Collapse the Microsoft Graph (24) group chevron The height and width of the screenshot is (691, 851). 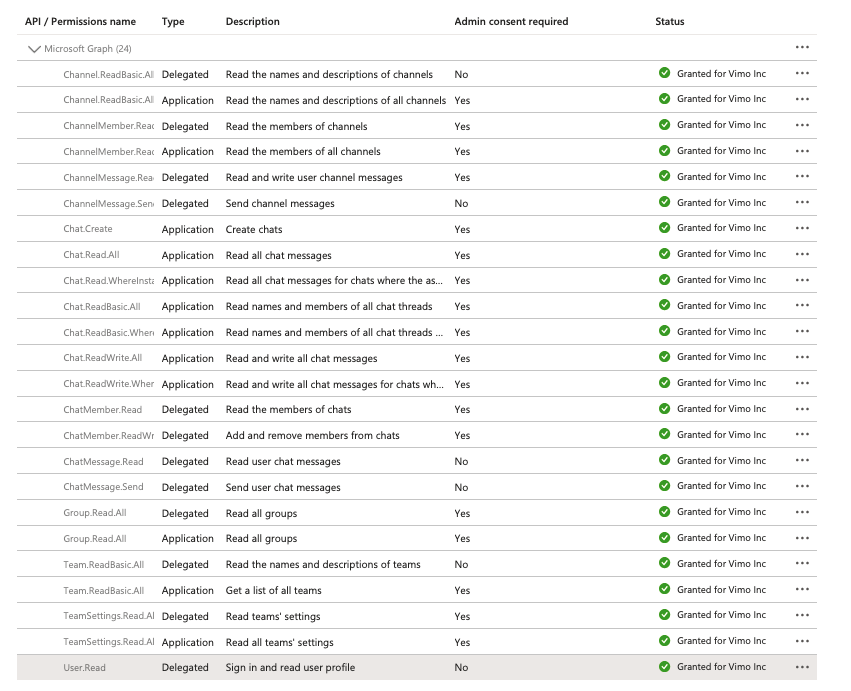[x=34, y=49]
